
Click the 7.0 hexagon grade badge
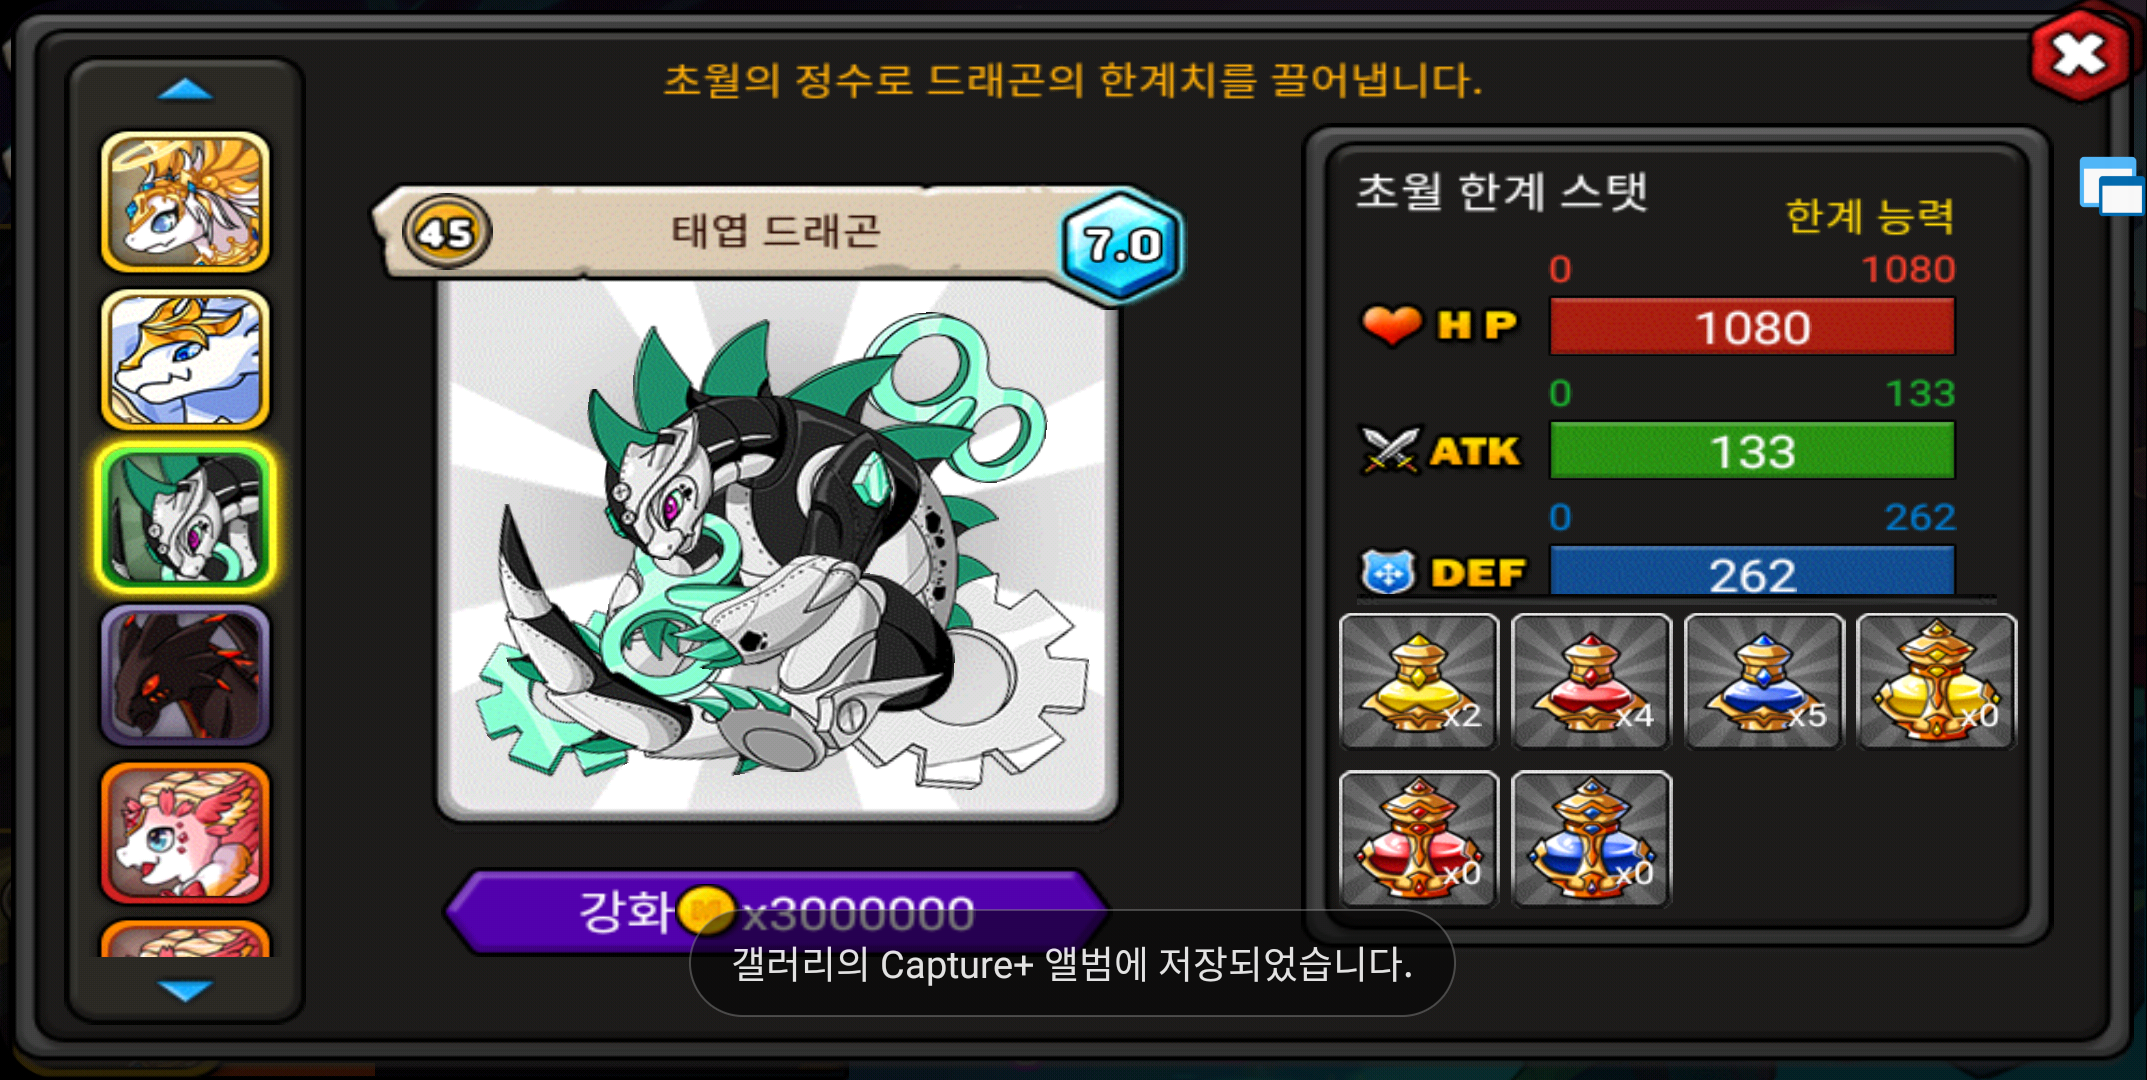(x=1122, y=245)
